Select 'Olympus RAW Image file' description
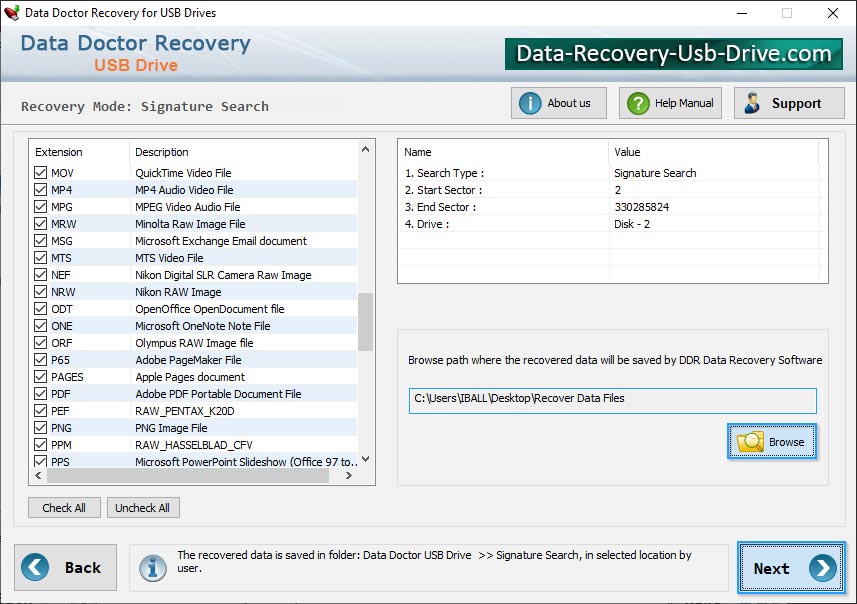The image size is (857, 604). pos(194,343)
